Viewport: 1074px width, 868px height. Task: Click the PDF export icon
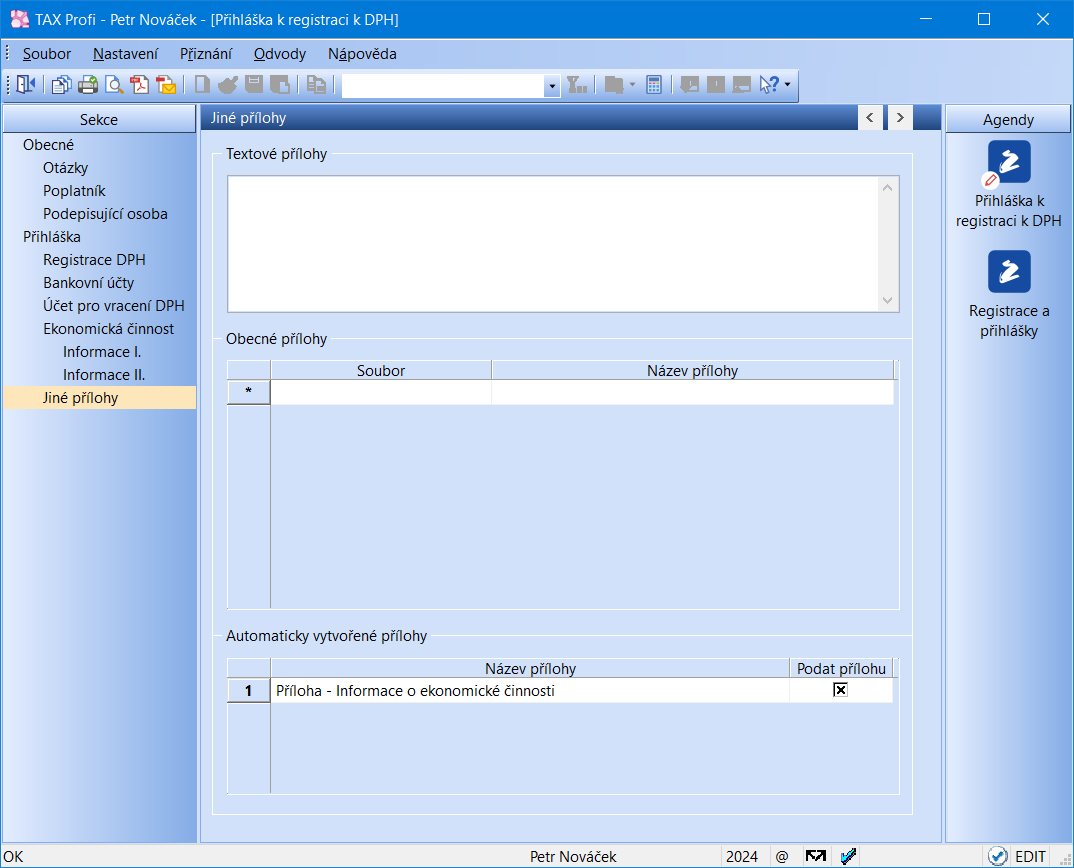pyautogui.click(x=140, y=85)
